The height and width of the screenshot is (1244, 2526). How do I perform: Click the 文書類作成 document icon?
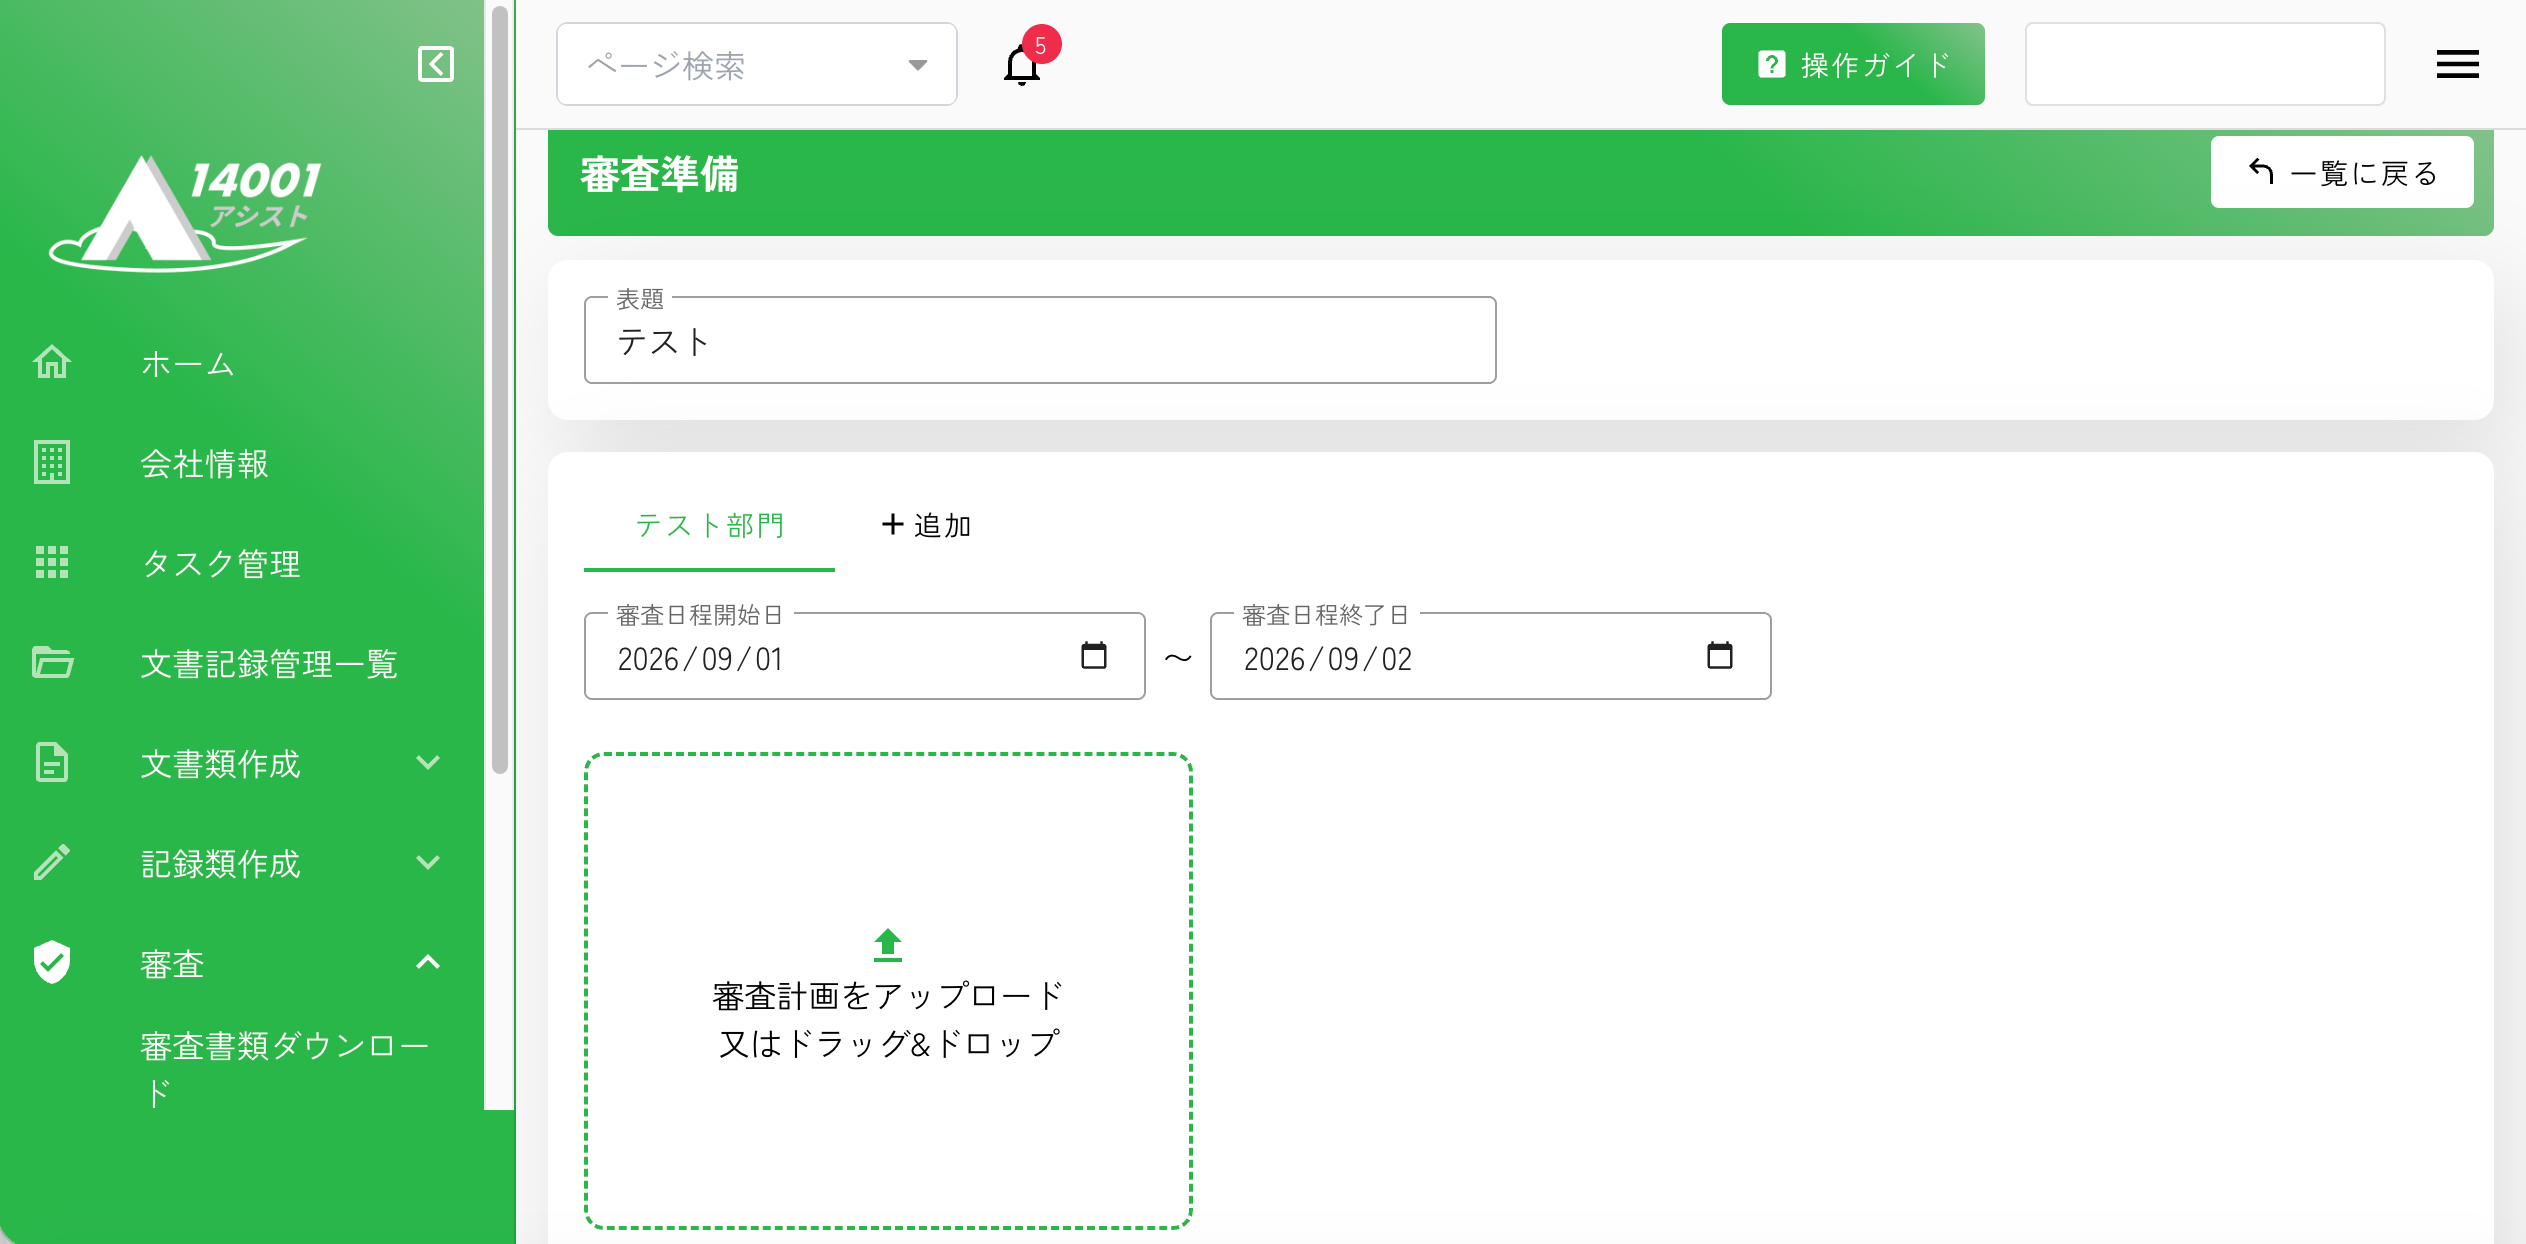(x=52, y=762)
